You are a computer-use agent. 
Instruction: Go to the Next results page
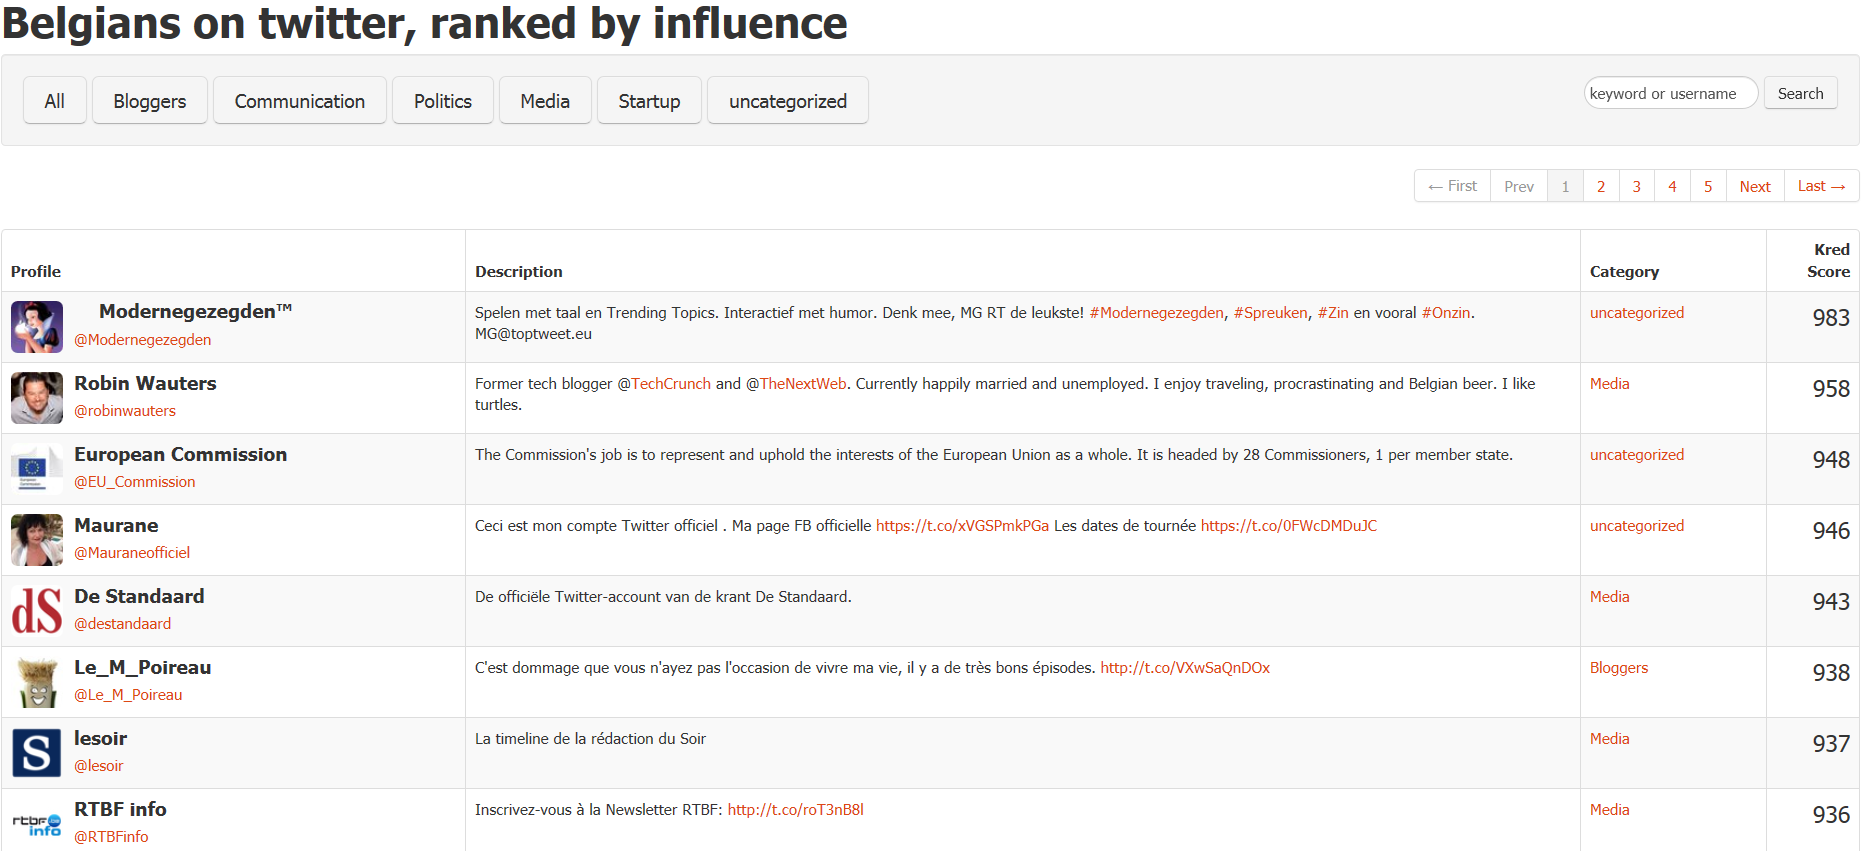pyautogui.click(x=1755, y=186)
